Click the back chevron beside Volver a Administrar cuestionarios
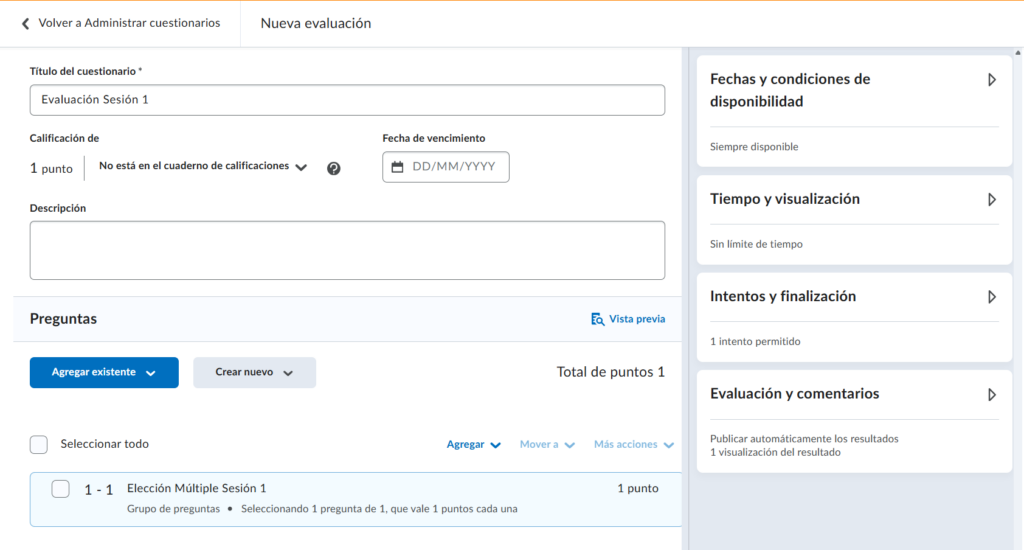 (x=25, y=23)
